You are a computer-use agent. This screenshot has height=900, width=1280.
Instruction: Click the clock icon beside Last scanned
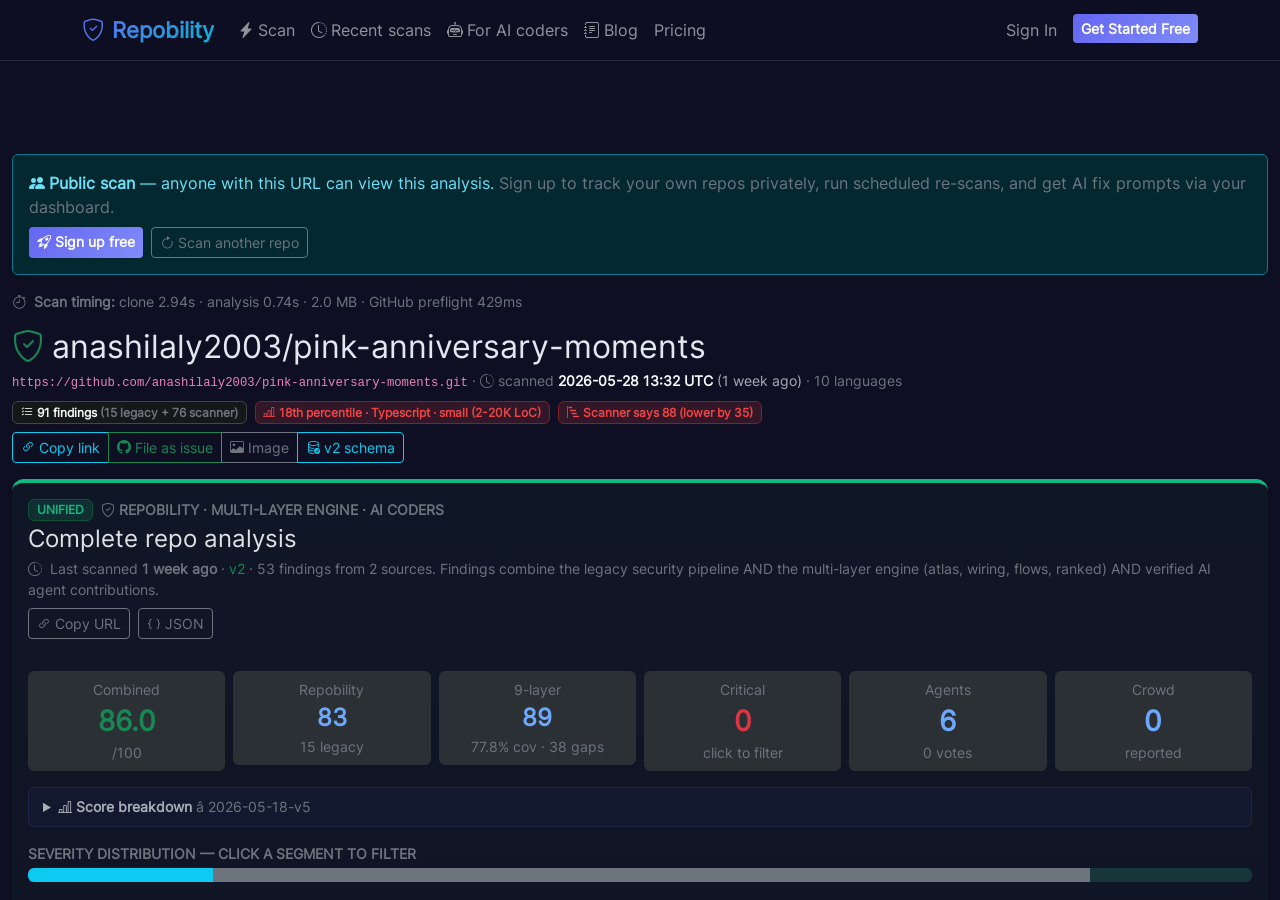pyautogui.click(x=35, y=569)
